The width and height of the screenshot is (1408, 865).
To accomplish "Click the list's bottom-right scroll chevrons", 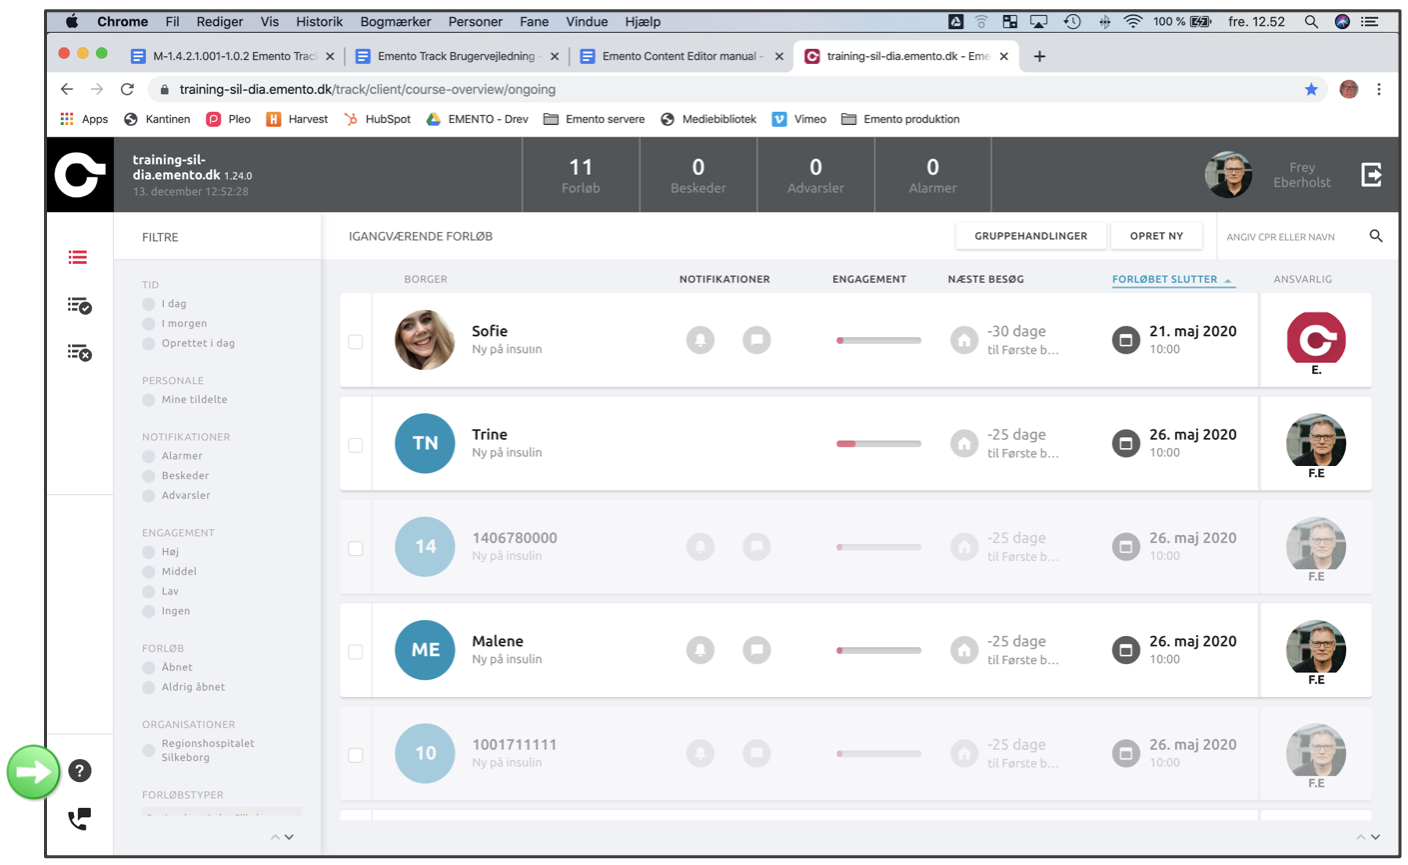I will click(1367, 837).
